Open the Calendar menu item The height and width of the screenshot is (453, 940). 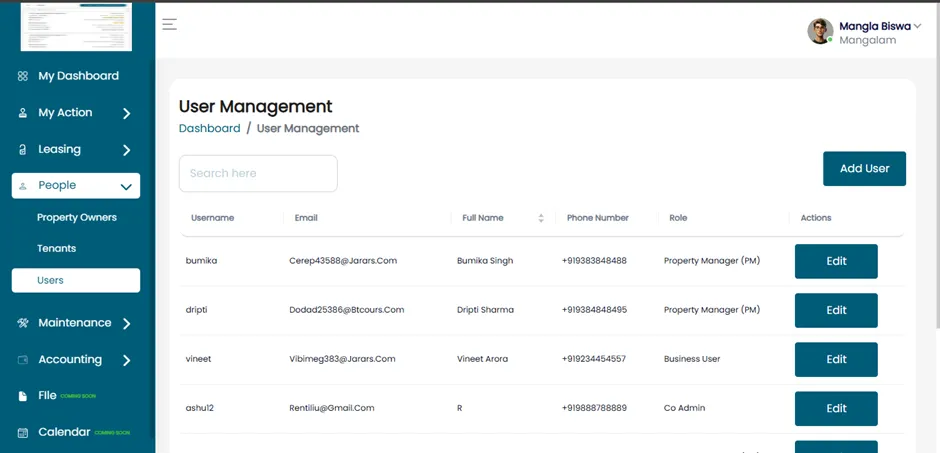pos(64,432)
